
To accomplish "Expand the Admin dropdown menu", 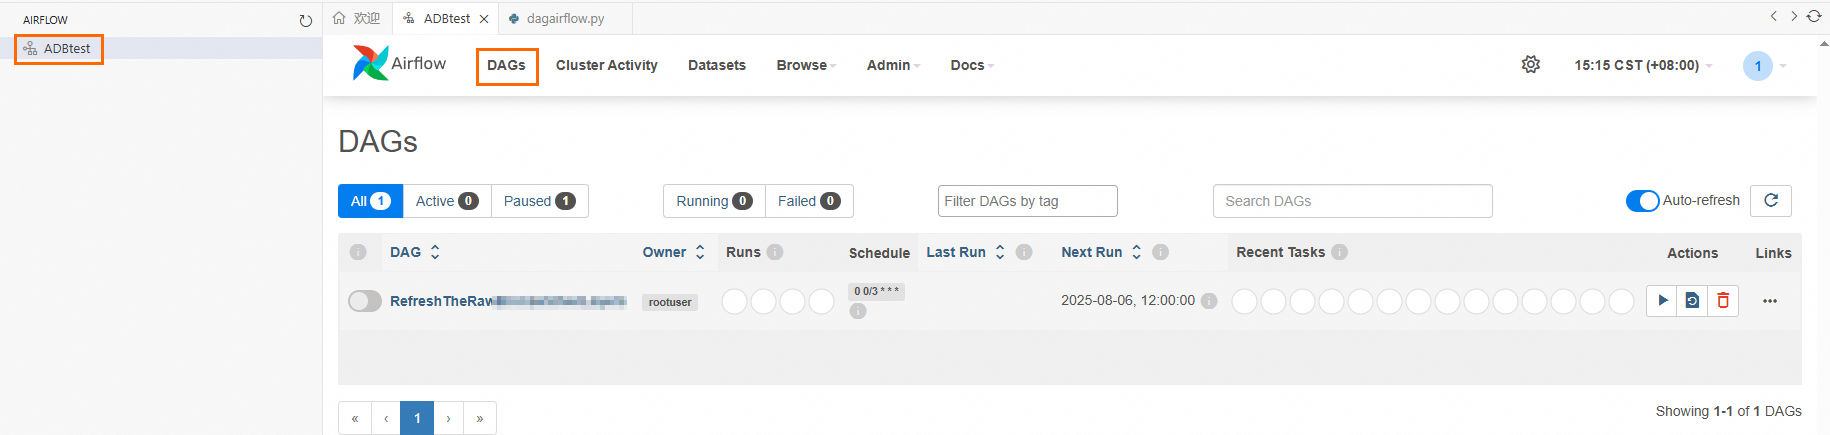I will 893,65.
